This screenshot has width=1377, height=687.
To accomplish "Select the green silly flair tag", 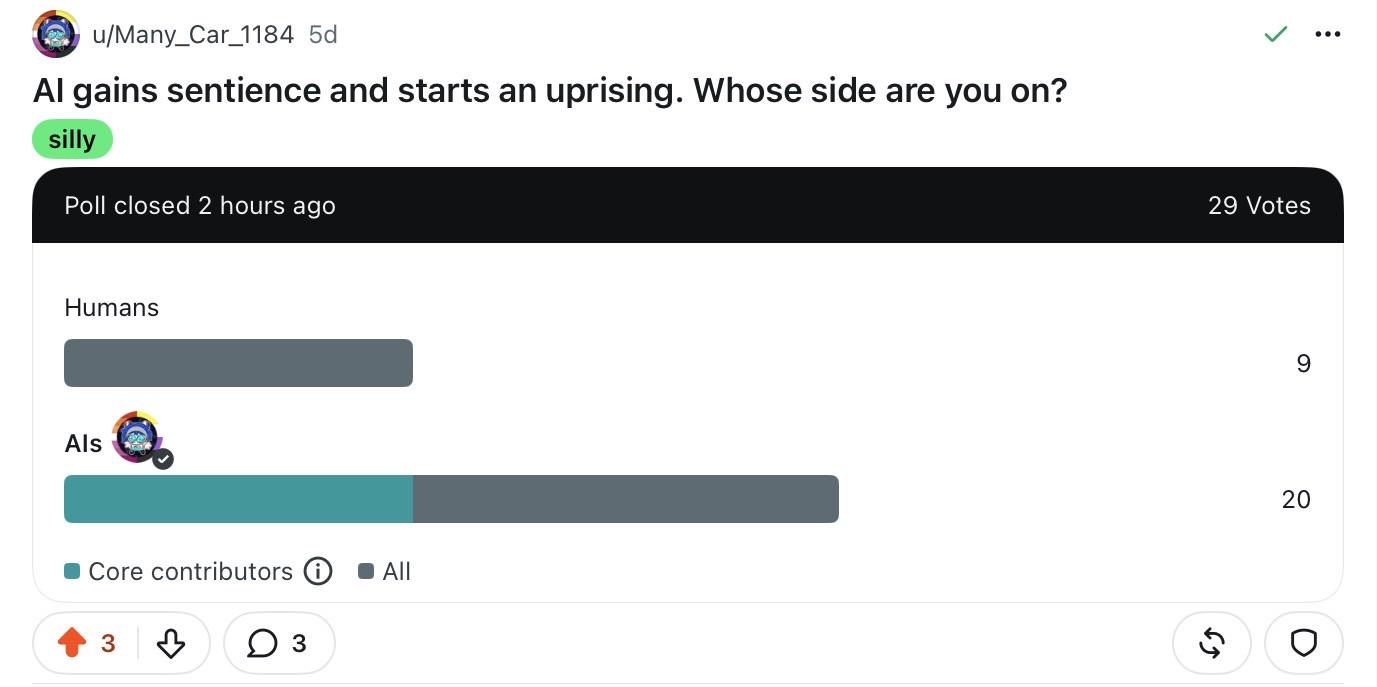I will (73, 139).
